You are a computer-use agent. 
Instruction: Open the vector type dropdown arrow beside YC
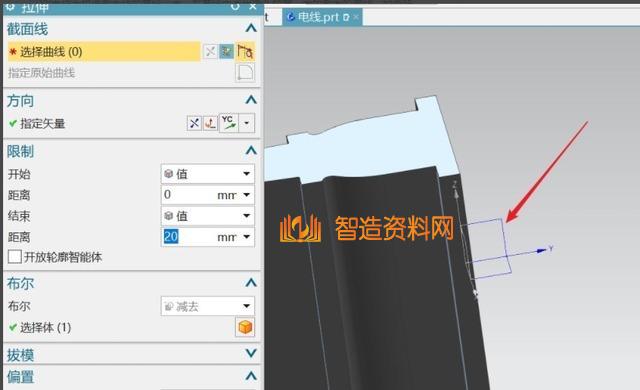pos(247,123)
